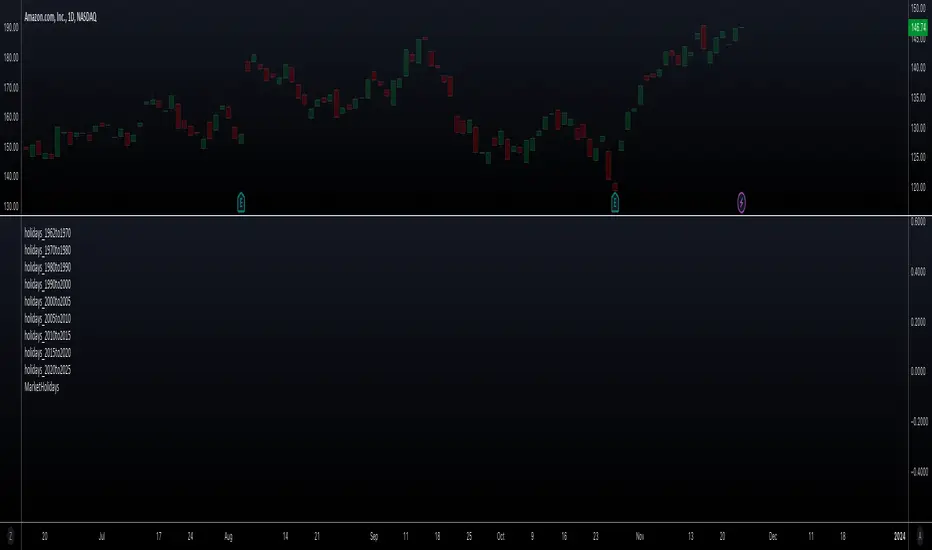Screen dimensions: 932x550
Task: Click the 2024 label on the time axis
Action: tap(899, 536)
